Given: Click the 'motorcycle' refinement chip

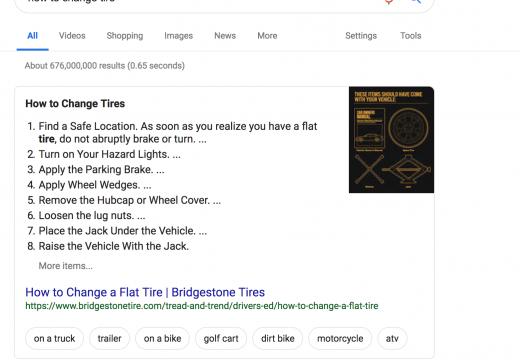Looking at the screenshot, I should click(340, 338).
